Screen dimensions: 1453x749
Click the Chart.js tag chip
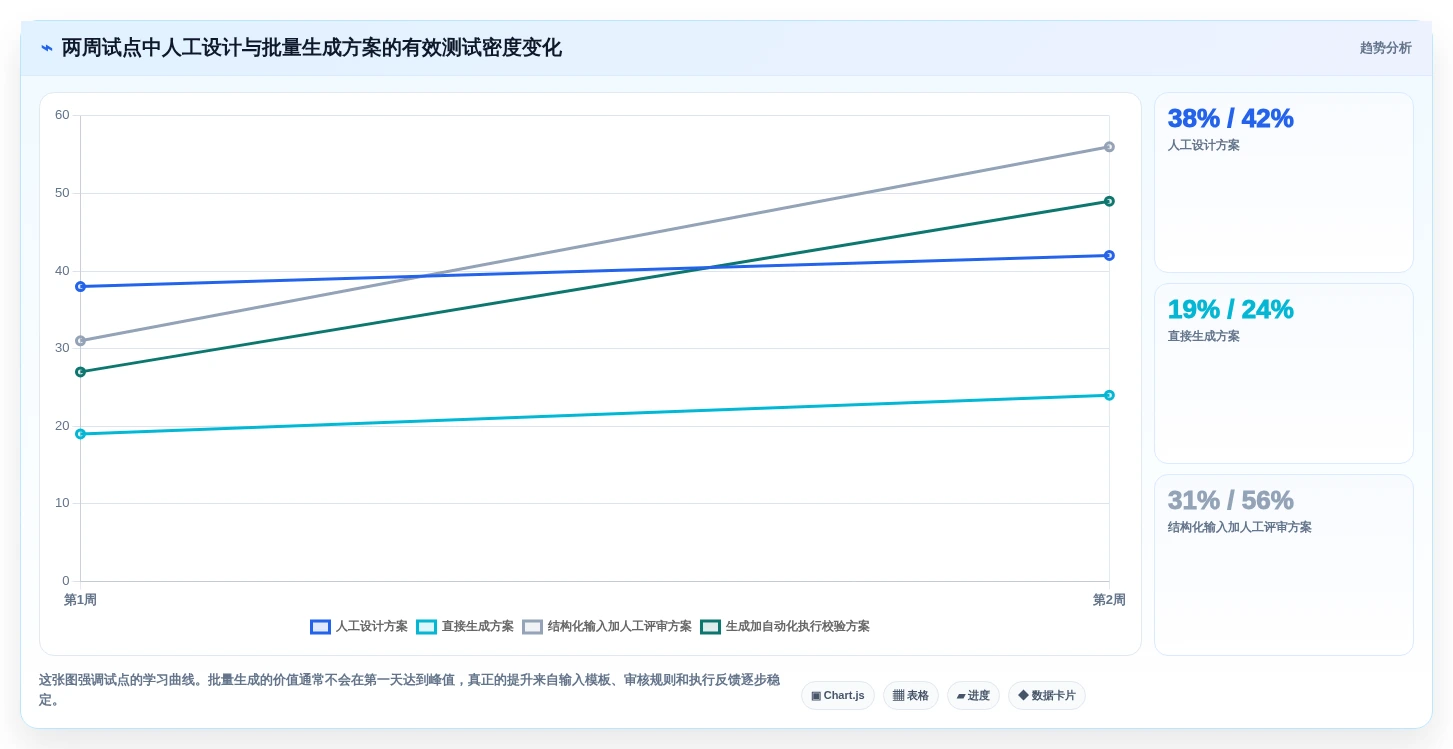[838, 695]
